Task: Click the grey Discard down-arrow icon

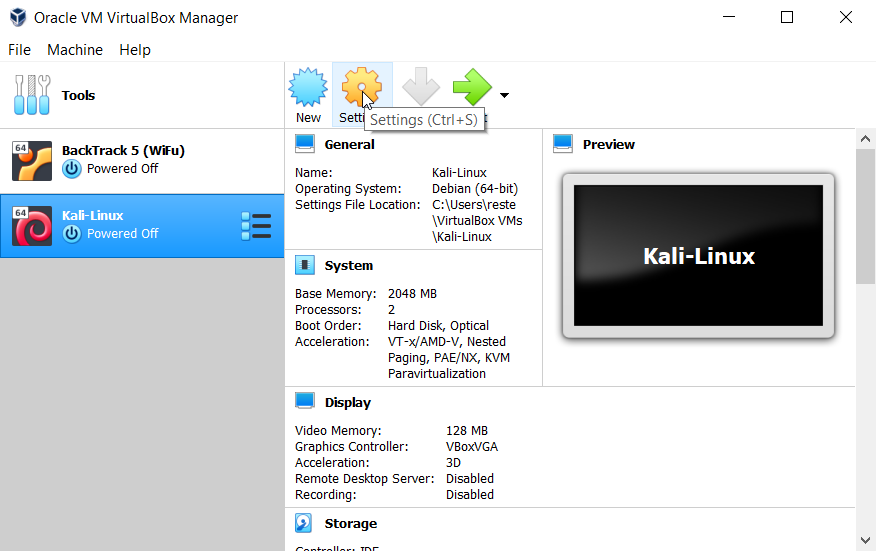Action: pyautogui.click(x=421, y=87)
